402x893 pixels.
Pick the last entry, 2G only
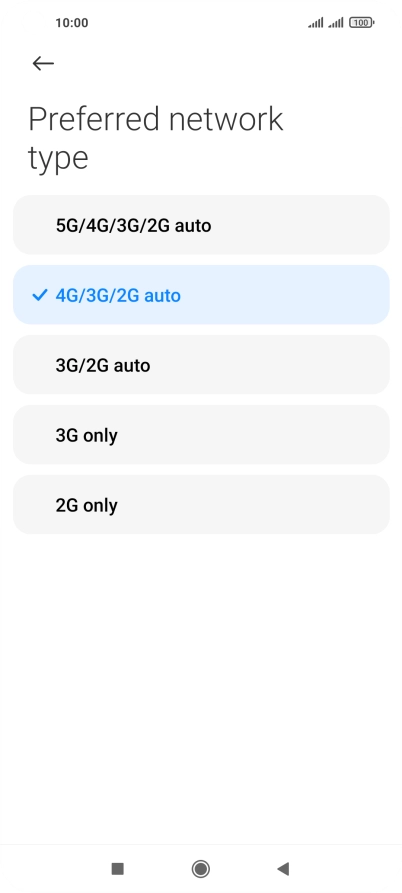pyautogui.click(x=201, y=505)
